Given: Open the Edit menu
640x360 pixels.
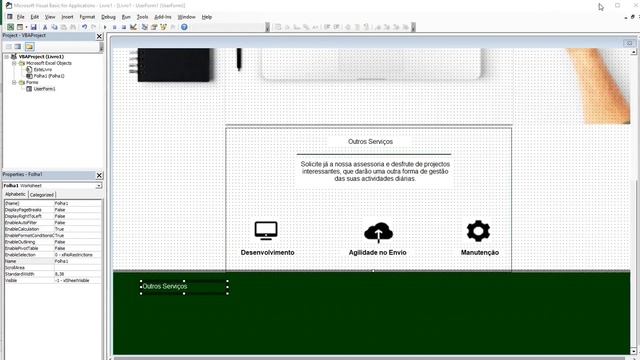Looking at the screenshot, I should click(x=35, y=17).
